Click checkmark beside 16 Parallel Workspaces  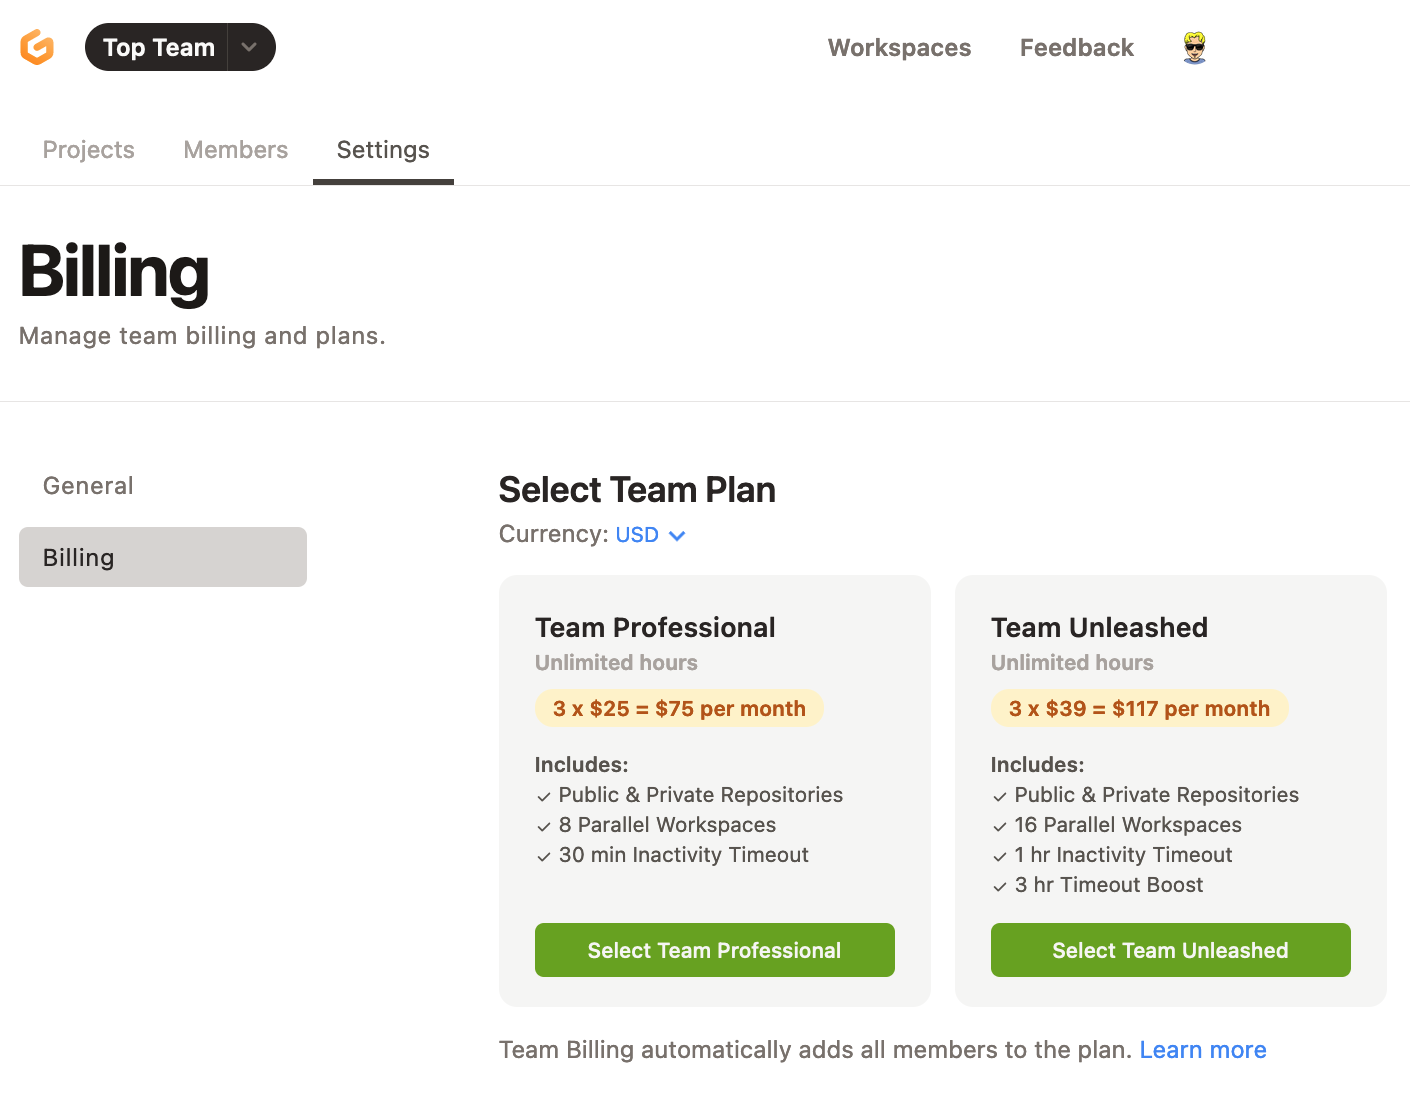pyautogui.click(x=1000, y=826)
